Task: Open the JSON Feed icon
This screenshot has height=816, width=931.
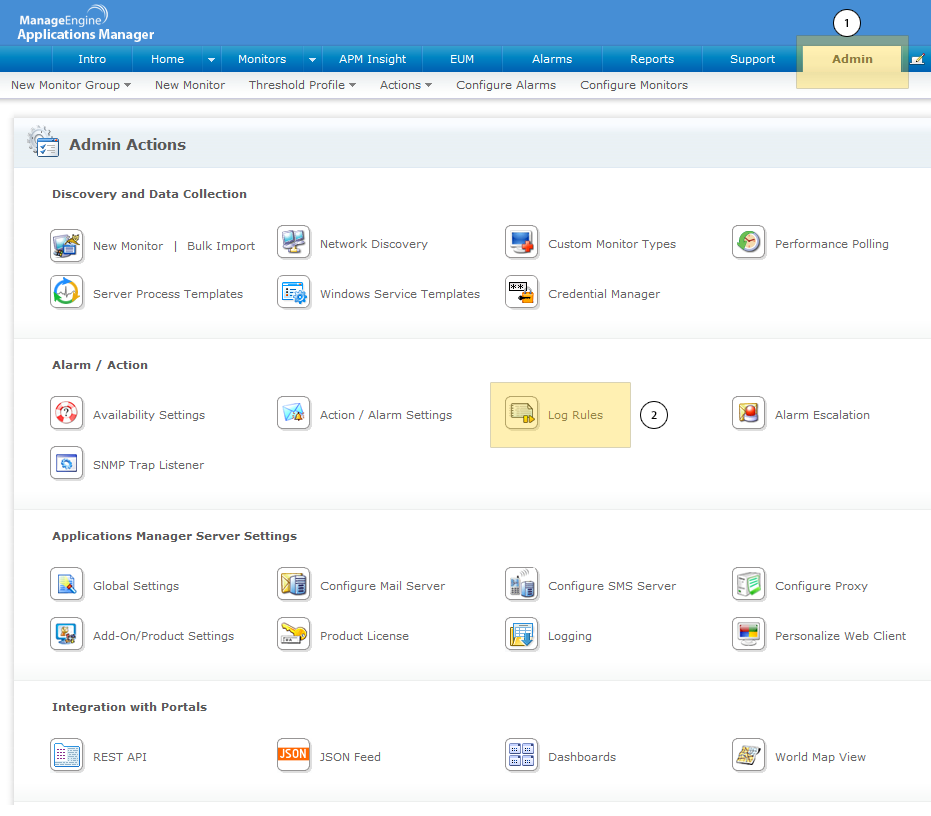Action: tap(293, 756)
